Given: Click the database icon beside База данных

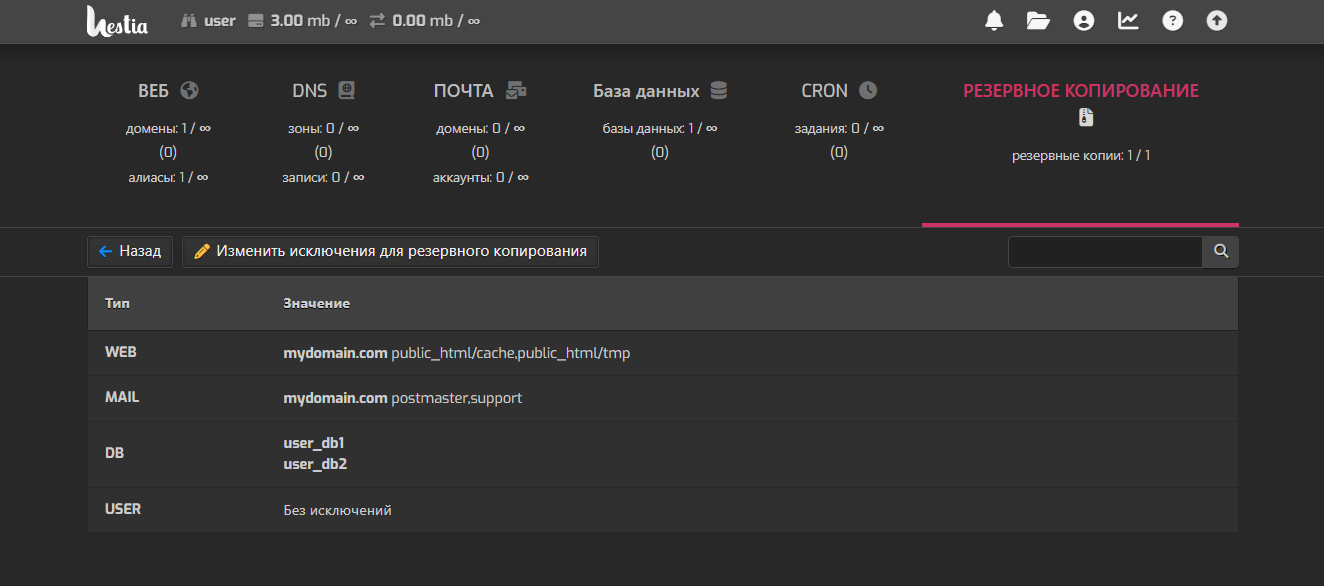Looking at the screenshot, I should point(718,90).
